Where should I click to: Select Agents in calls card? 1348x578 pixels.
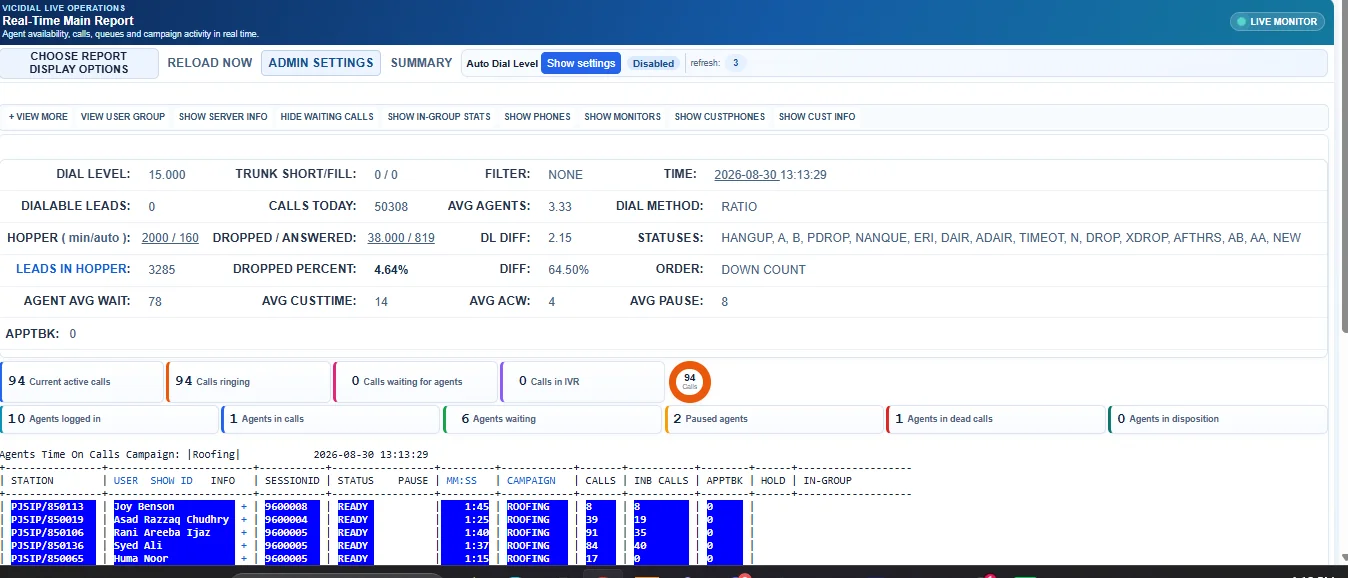pos(331,419)
